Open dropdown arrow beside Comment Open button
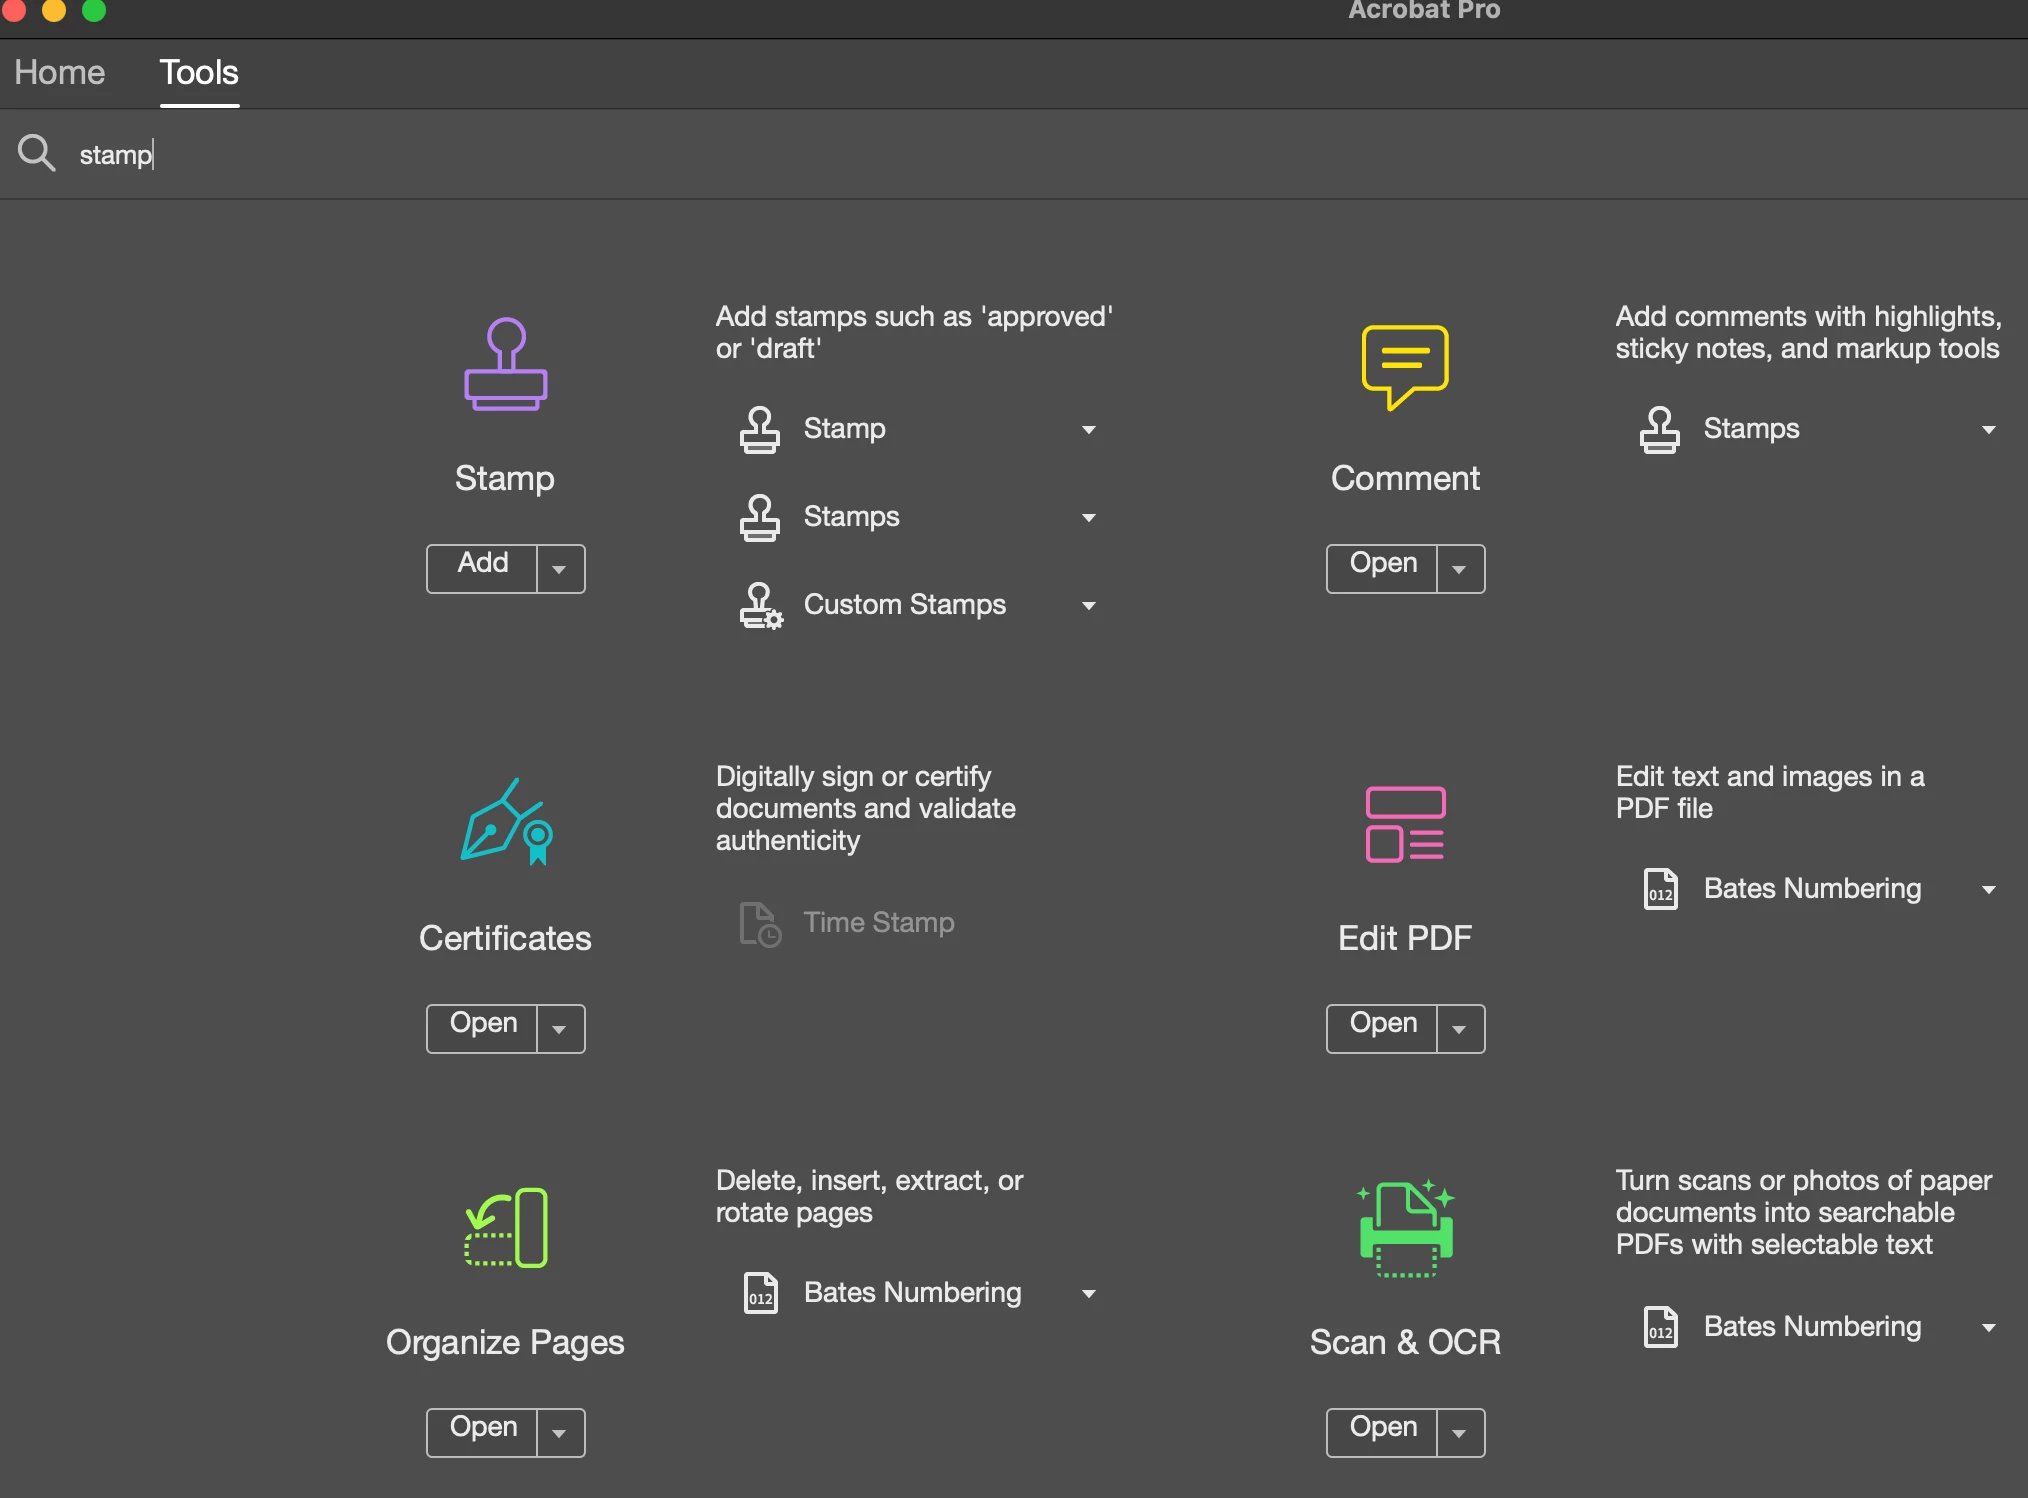The height and width of the screenshot is (1498, 2028). (1460, 569)
